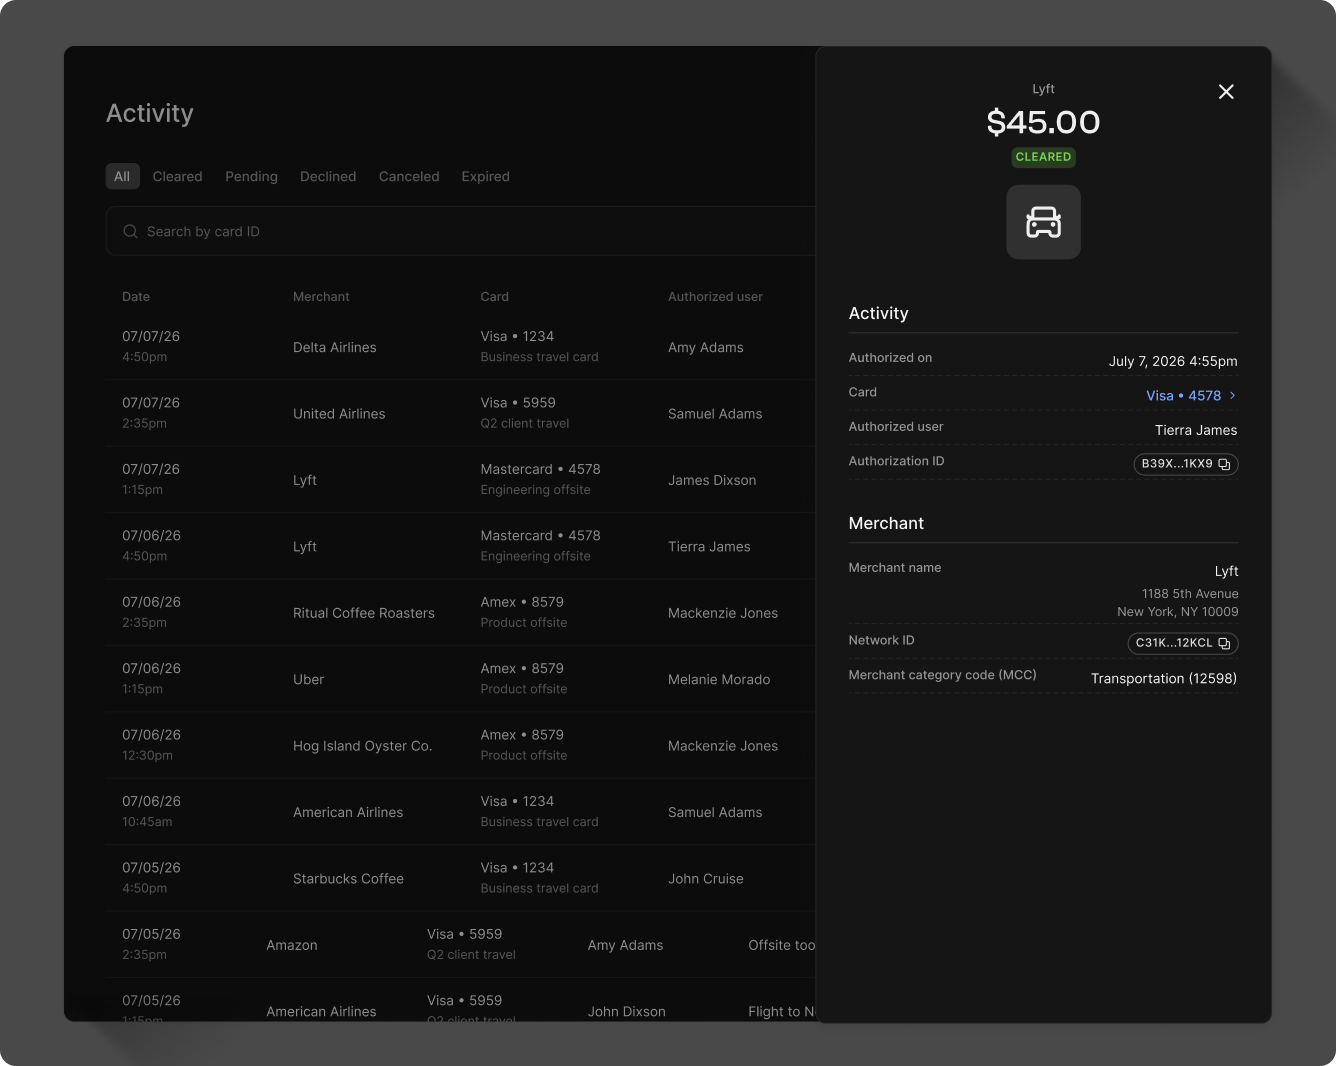Viewport: 1336px width, 1066px height.
Task: Click Melanie Morado in authorized user column
Action: pos(719,680)
